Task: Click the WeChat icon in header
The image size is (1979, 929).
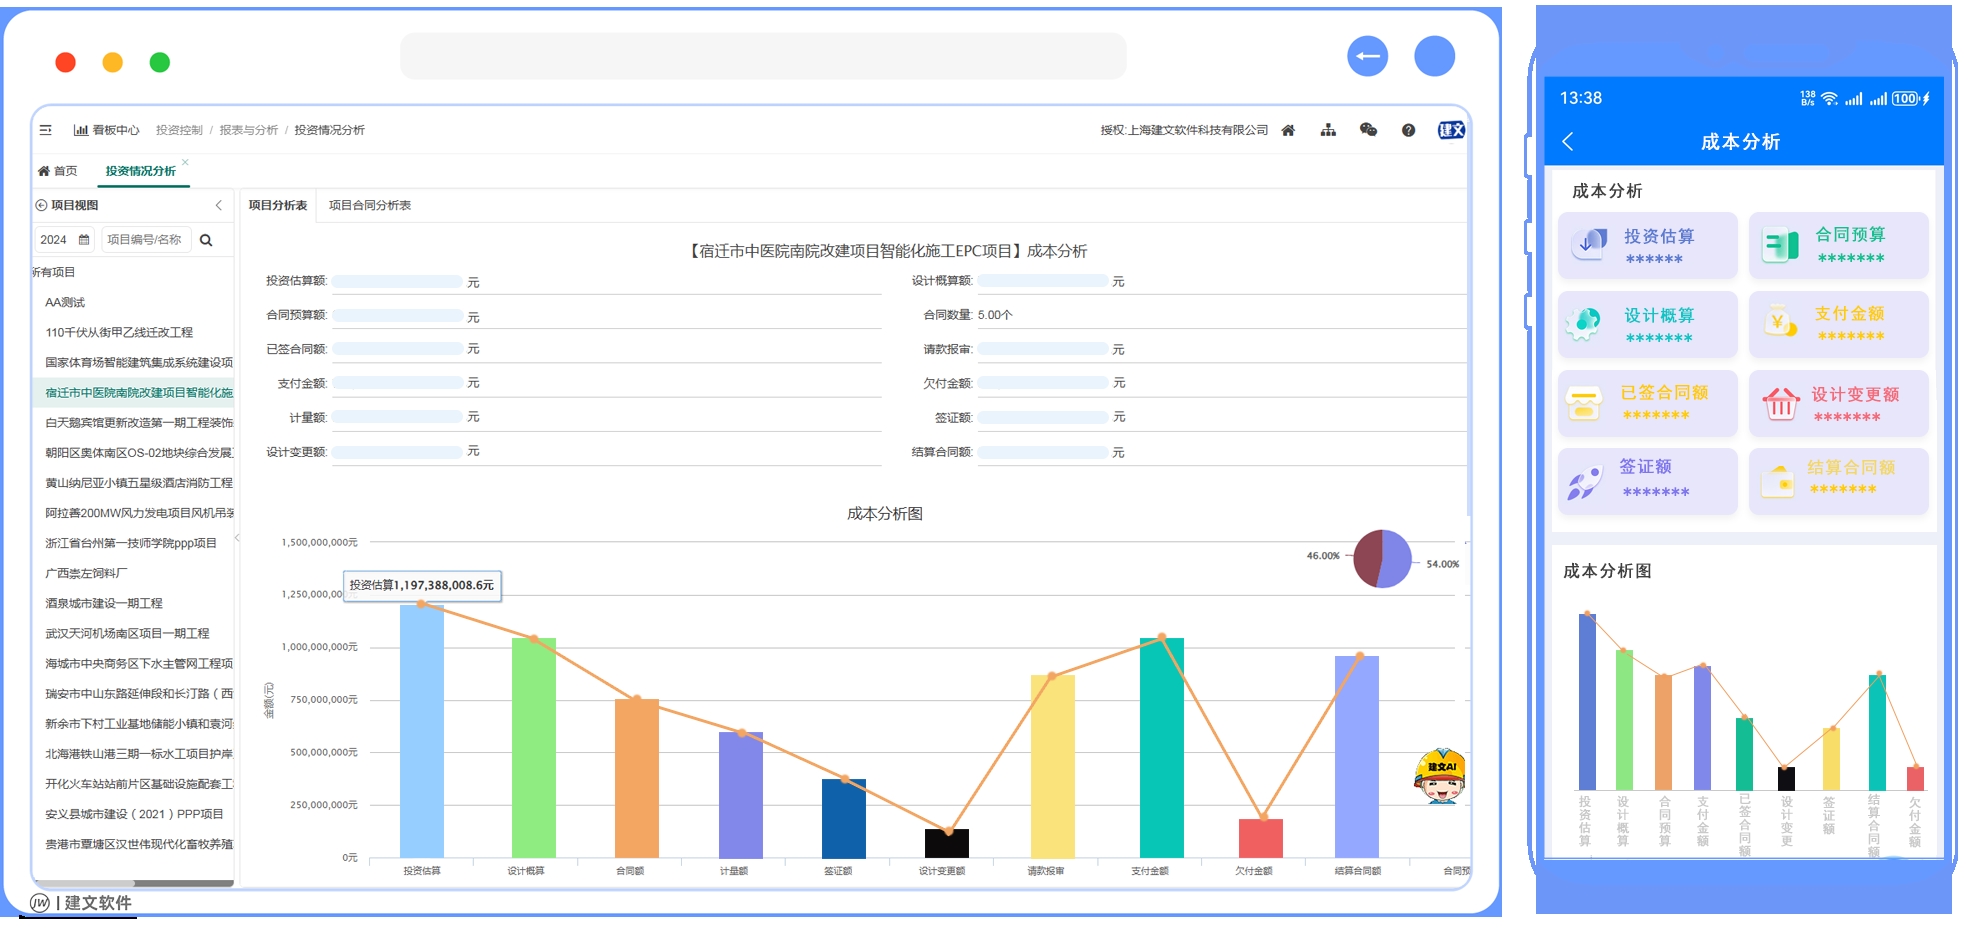Action: tap(1368, 130)
